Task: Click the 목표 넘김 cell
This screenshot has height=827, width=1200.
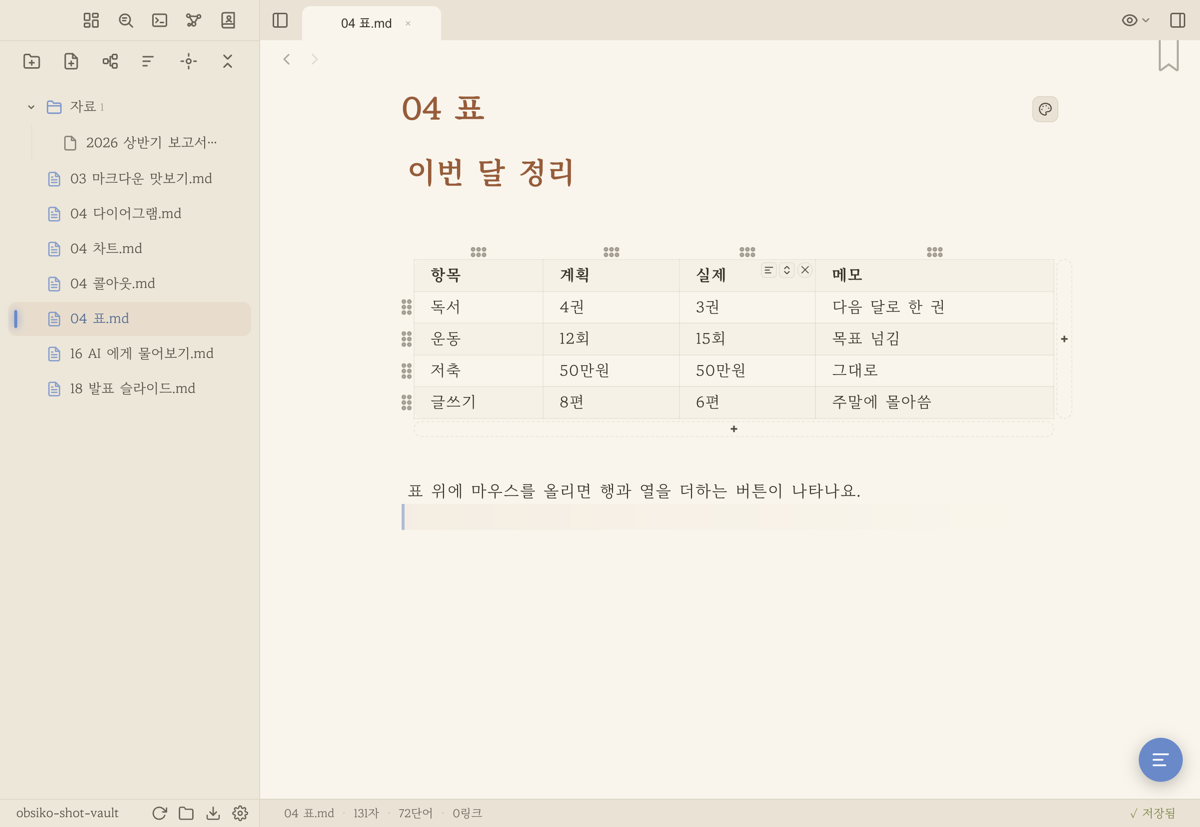Action: pos(934,339)
